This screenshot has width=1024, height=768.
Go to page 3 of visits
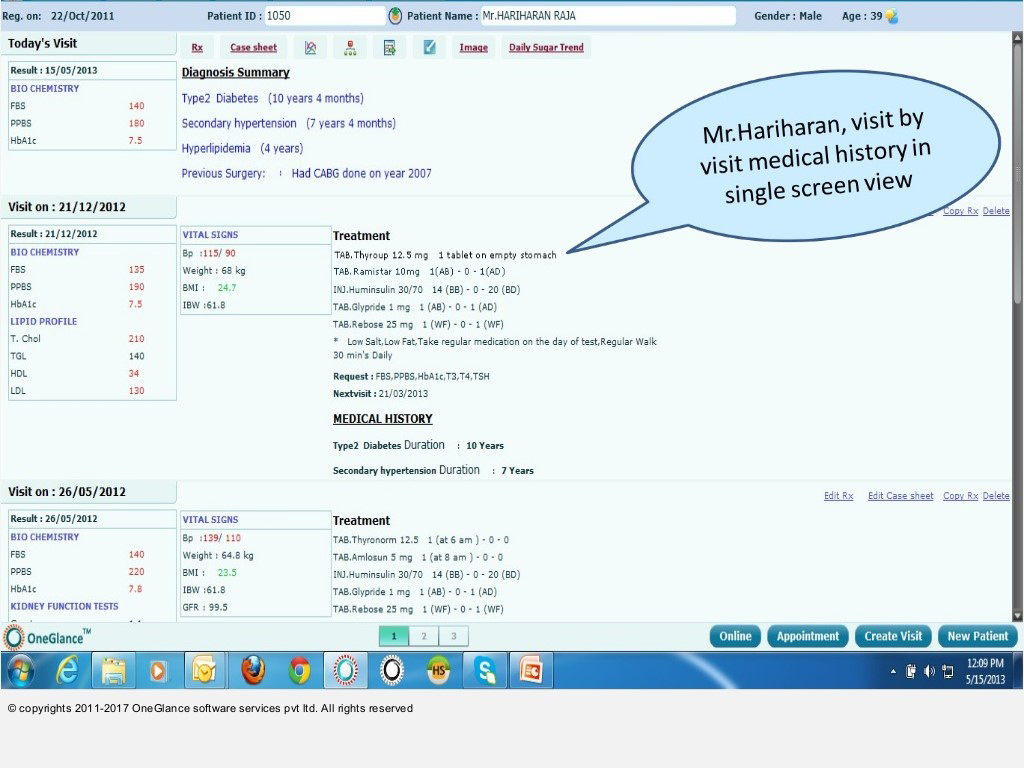click(x=454, y=636)
